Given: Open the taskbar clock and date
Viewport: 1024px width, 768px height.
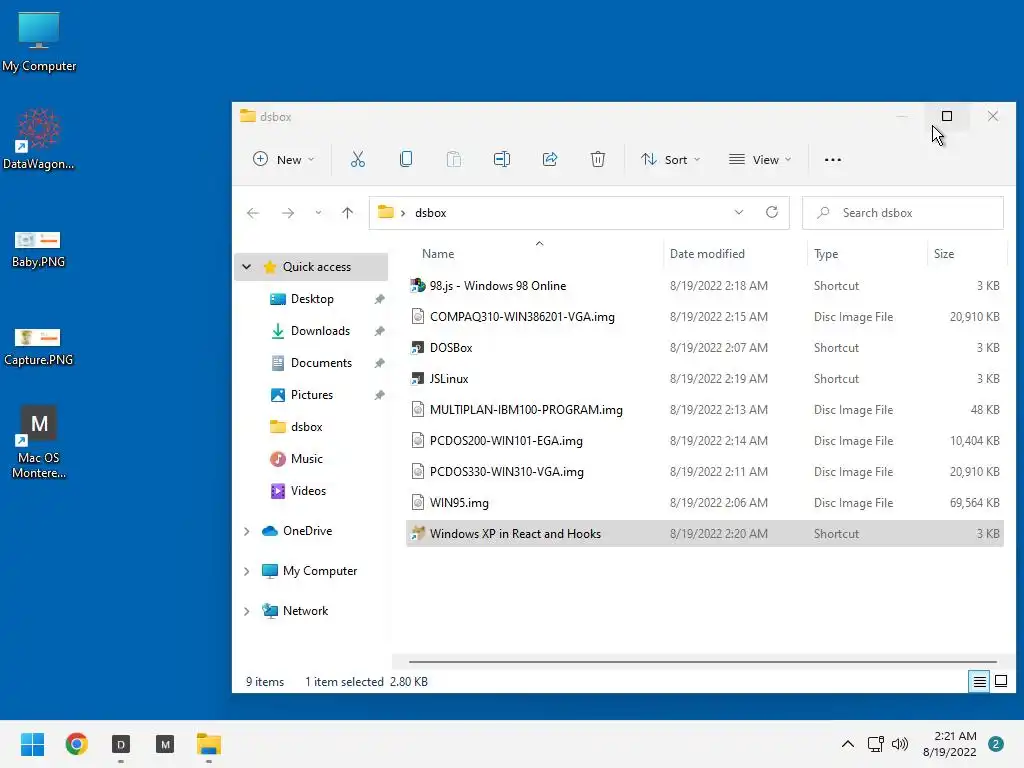Looking at the screenshot, I should pos(950,744).
